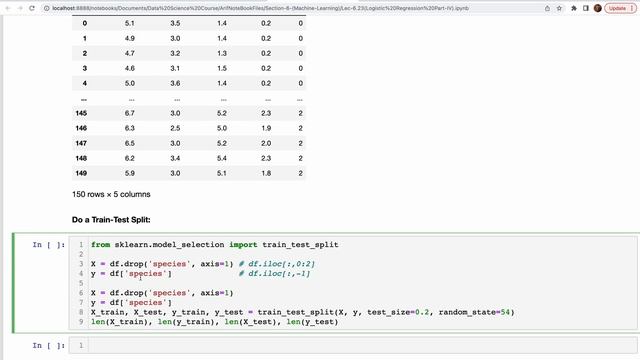Click the comment '# df.iloc[:,0:2]' on line 3

pyautogui.click(x=277, y=264)
